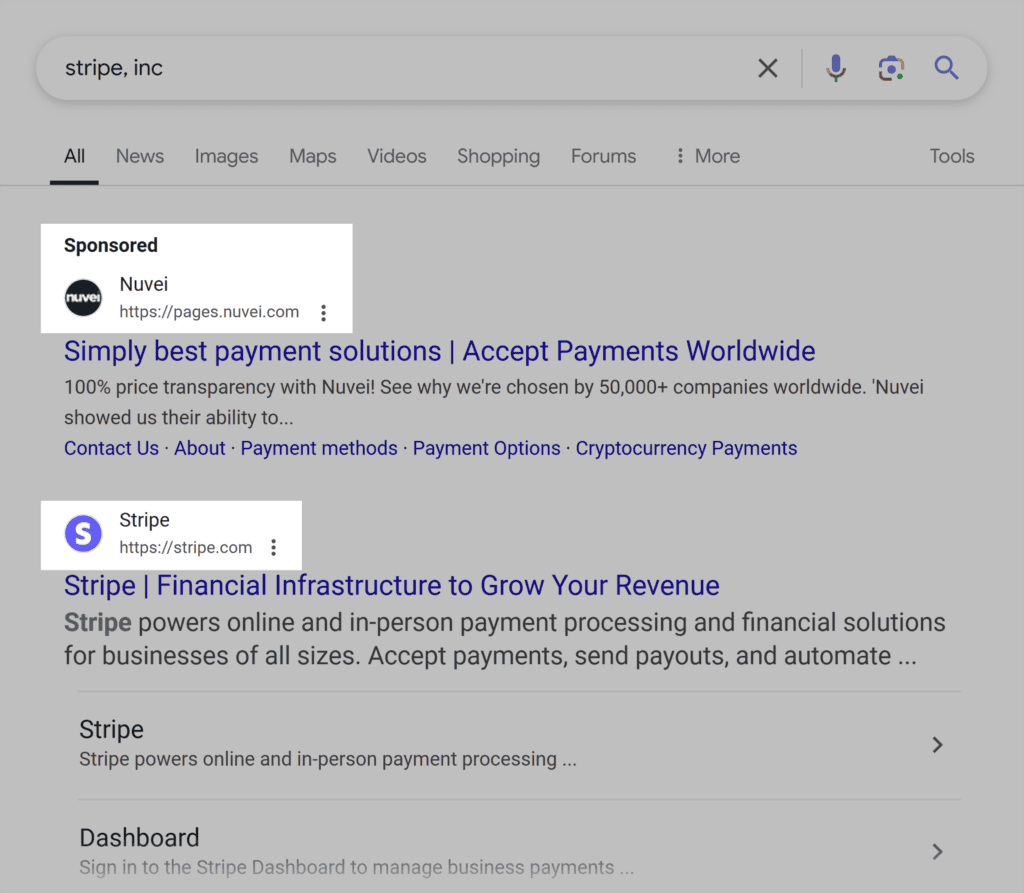The image size is (1024, 893).
Task: Open the three-dot menu beside Stripe result
Action: pos(273,547)
